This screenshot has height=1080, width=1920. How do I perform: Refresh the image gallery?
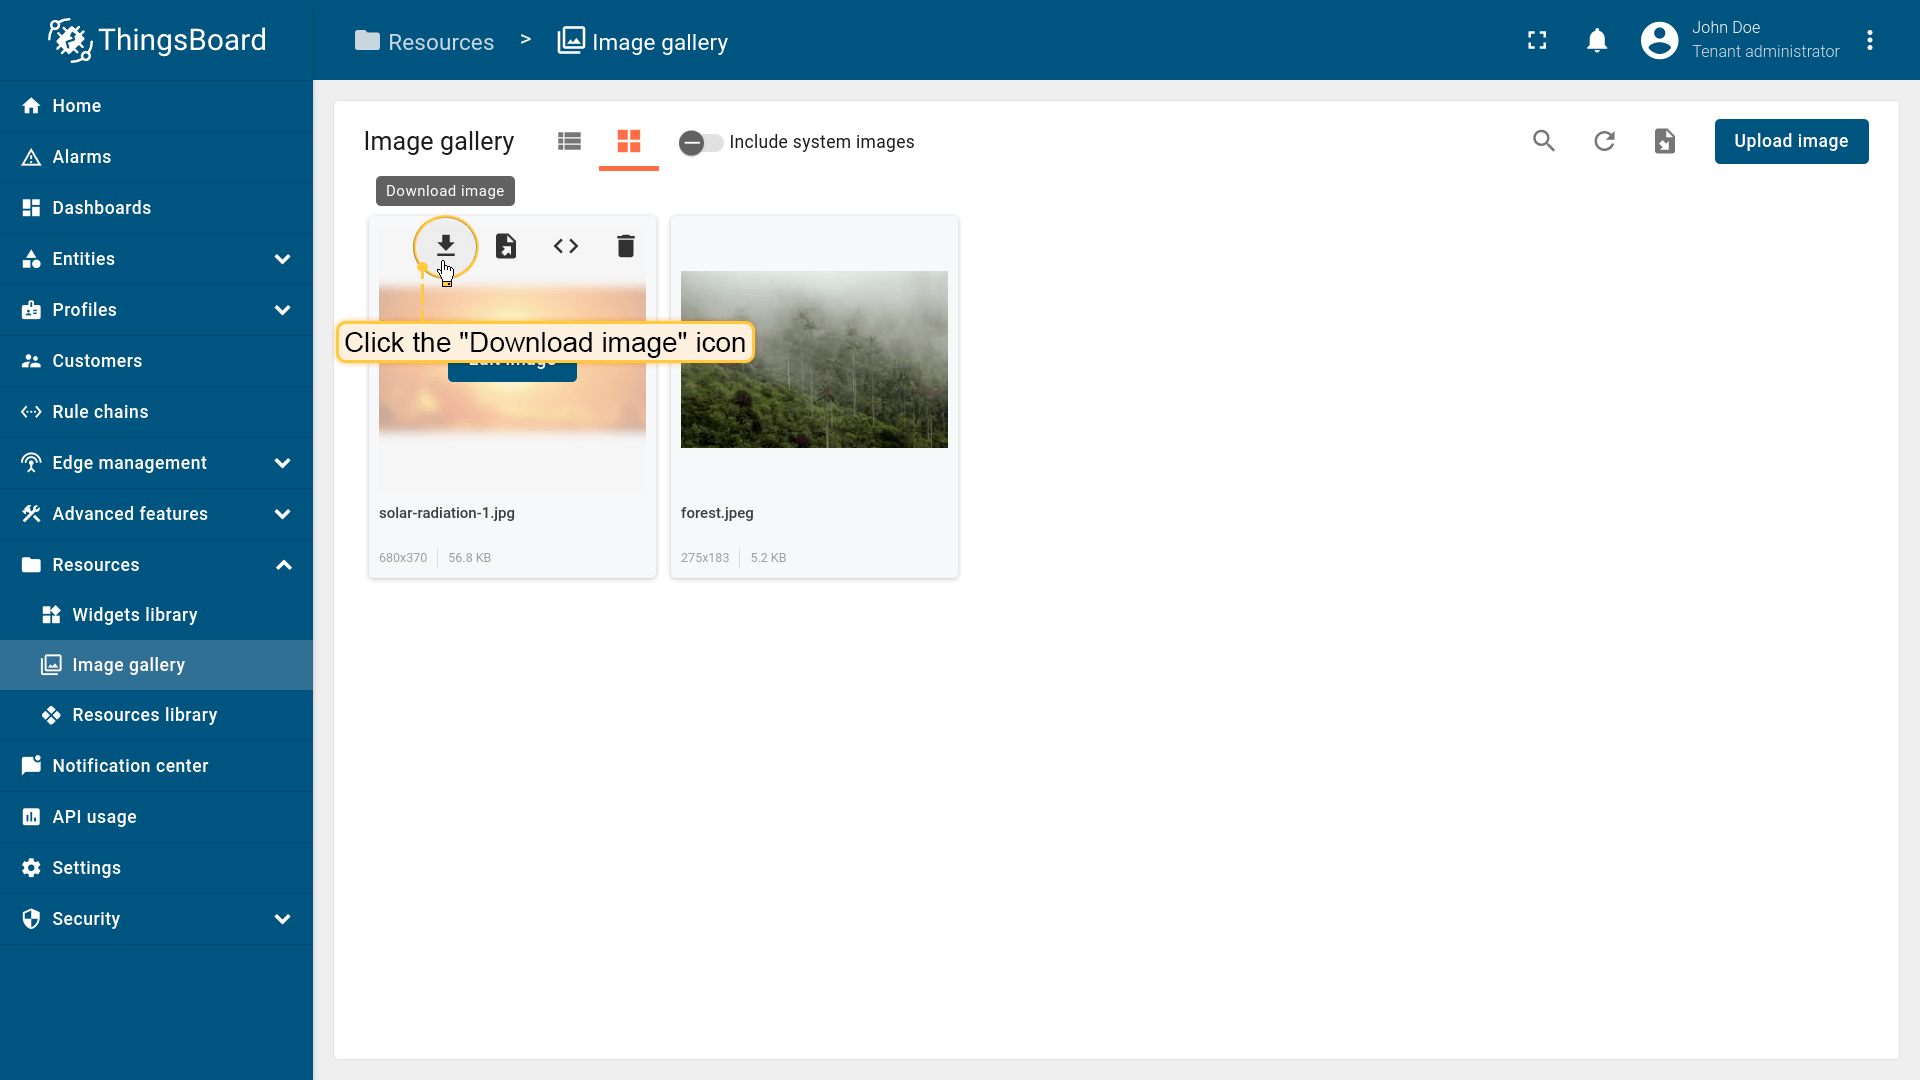tap(1604, 141)
